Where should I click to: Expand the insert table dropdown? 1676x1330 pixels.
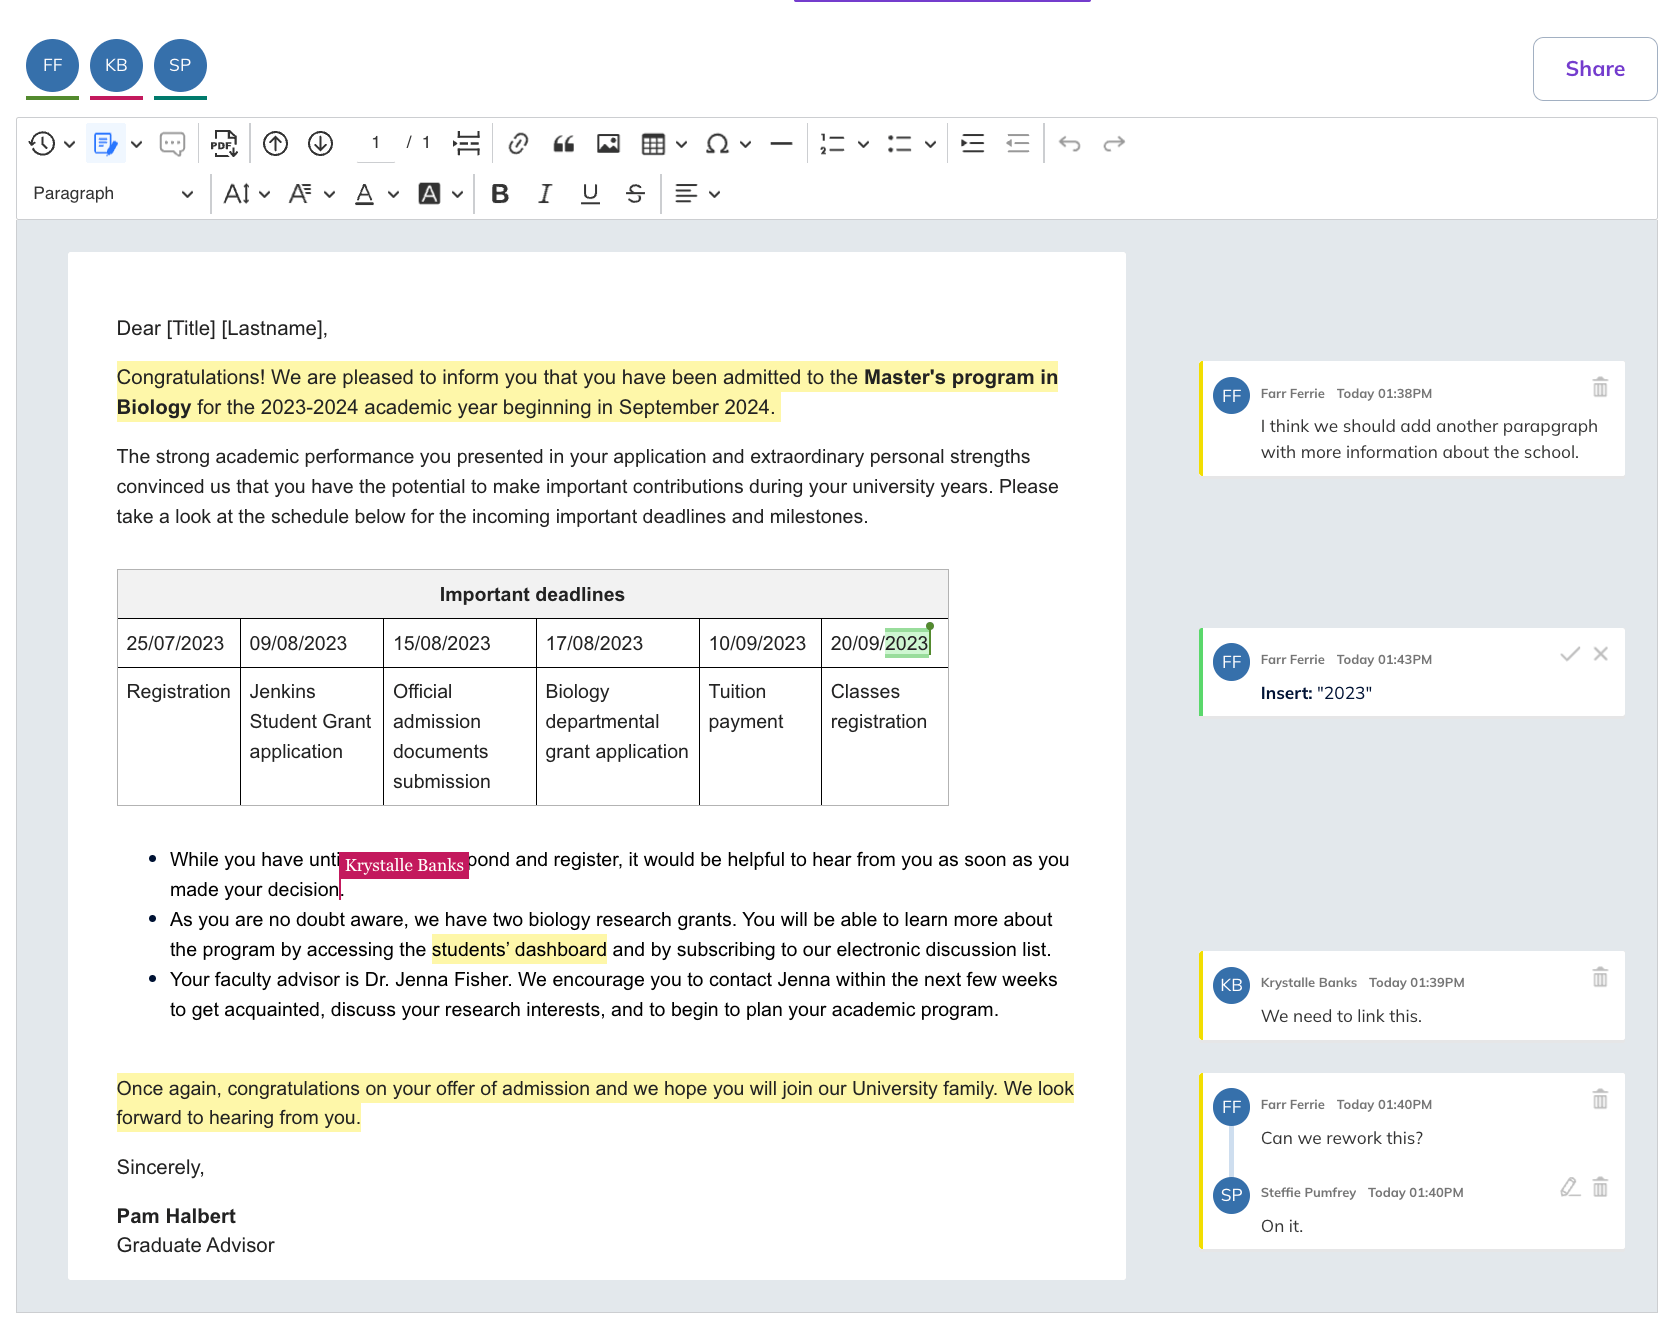(681, 144)
